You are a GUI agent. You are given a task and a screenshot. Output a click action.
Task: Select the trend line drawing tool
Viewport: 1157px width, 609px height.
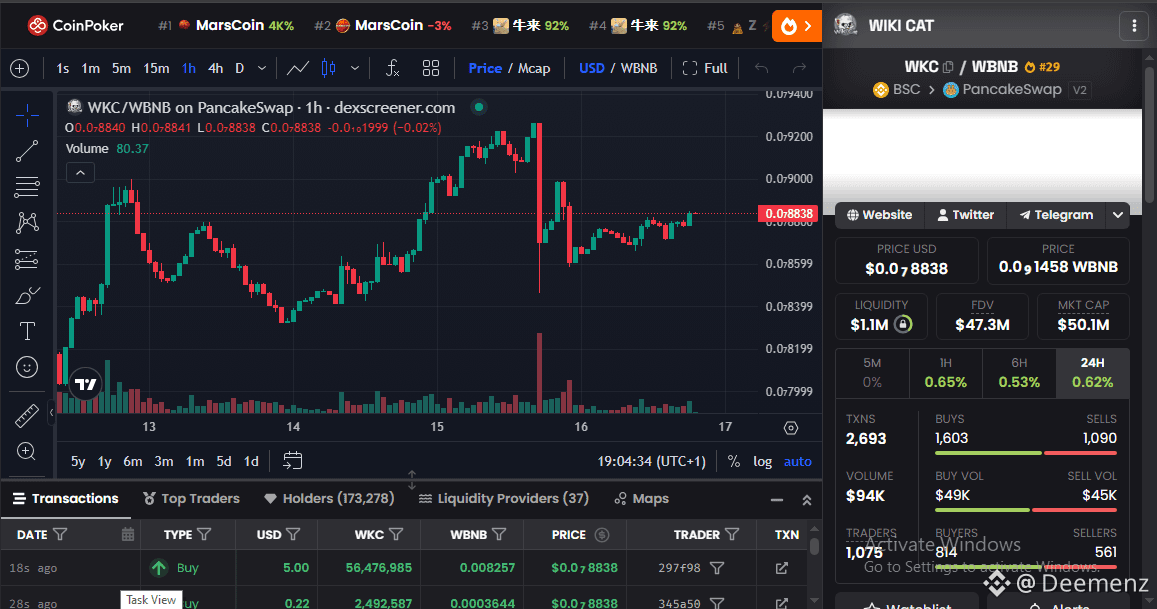[x=27, y=151]
